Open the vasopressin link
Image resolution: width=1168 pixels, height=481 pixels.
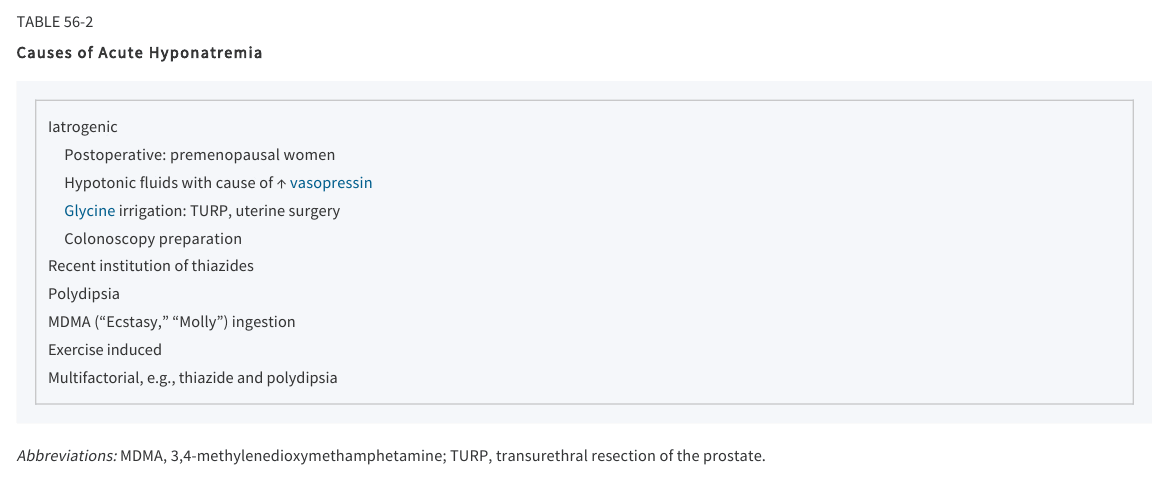click(x=331, y=183)
